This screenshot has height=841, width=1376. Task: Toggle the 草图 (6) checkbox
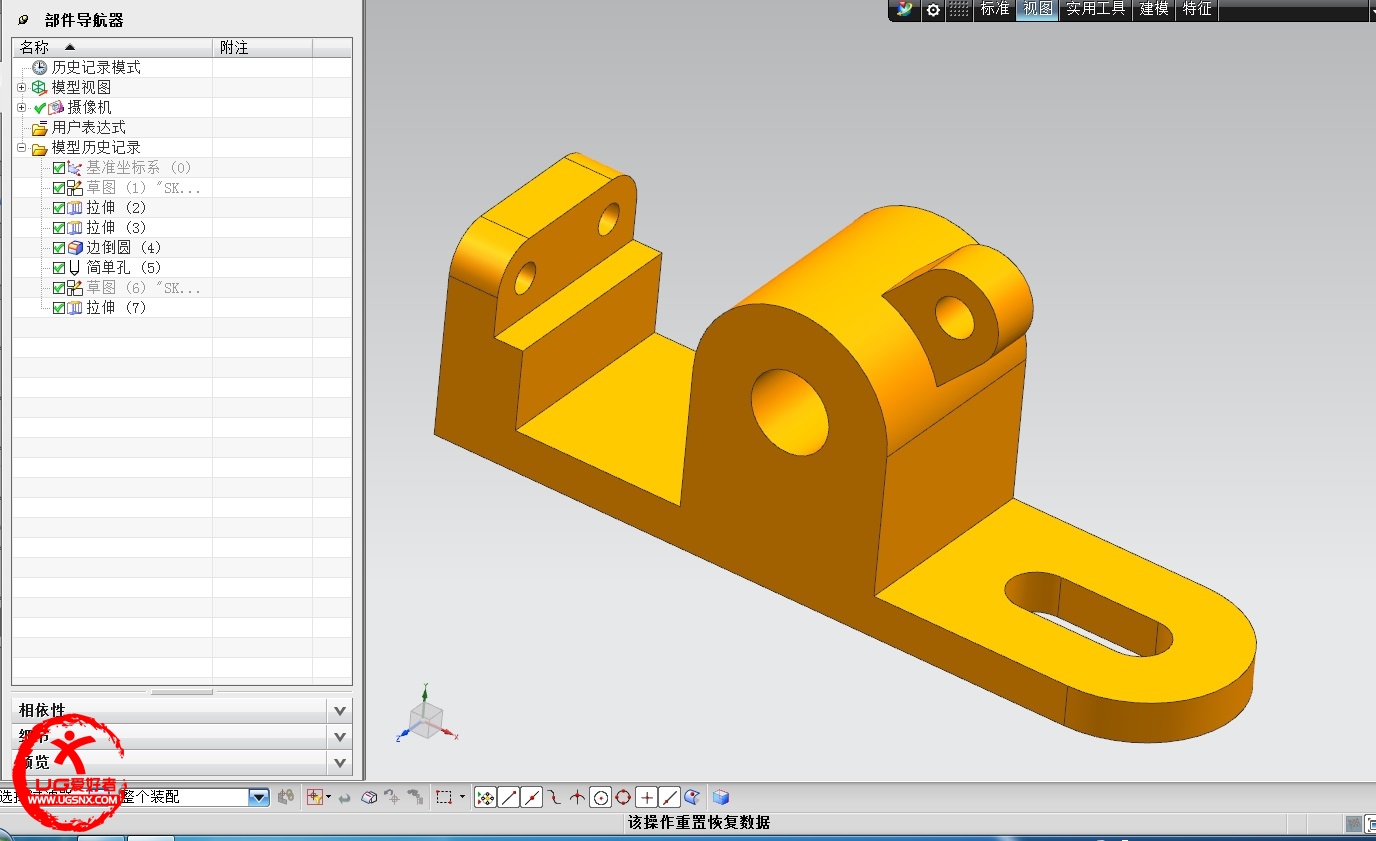59,287
